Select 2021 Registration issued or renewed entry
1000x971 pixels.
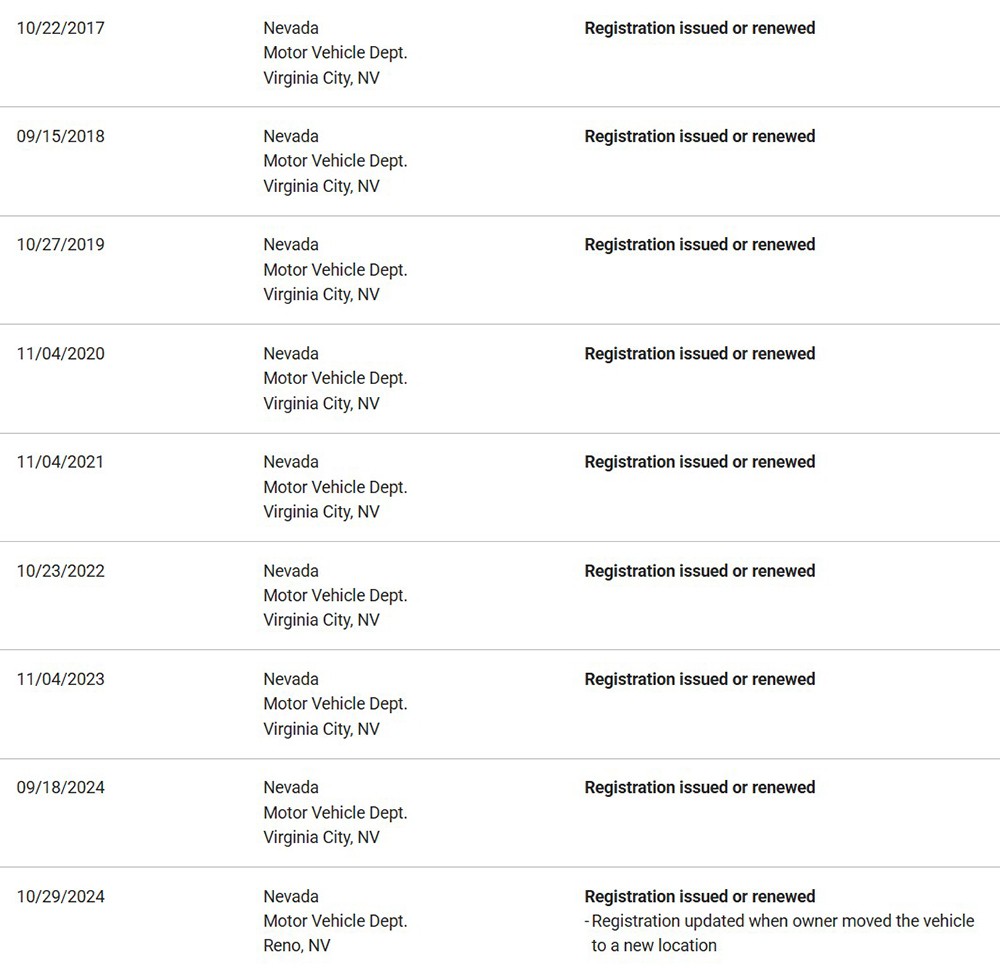click(x=699, y=462)
